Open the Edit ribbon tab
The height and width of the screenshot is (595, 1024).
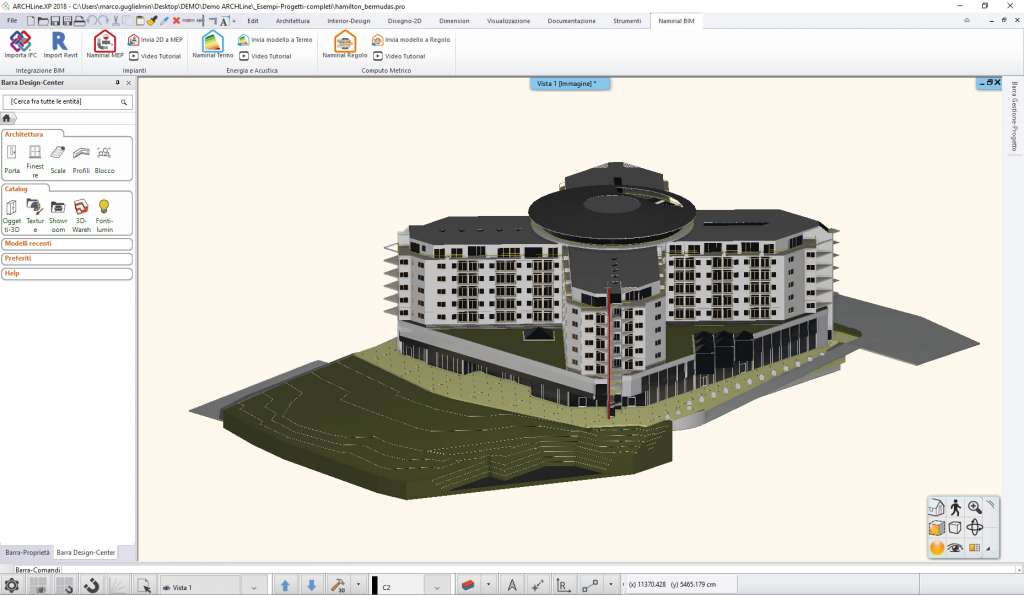[x=253, y=21]
